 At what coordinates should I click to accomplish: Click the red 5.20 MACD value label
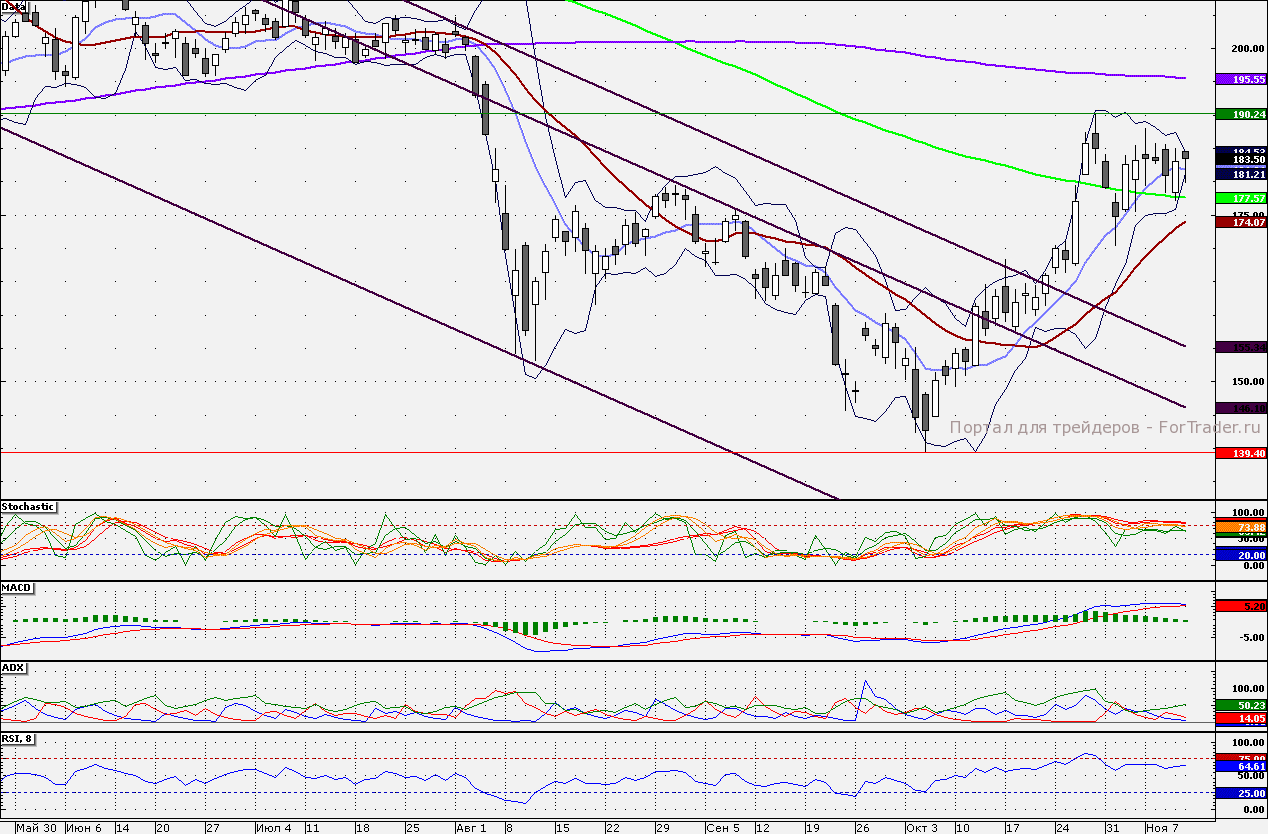coord(1241,606)
